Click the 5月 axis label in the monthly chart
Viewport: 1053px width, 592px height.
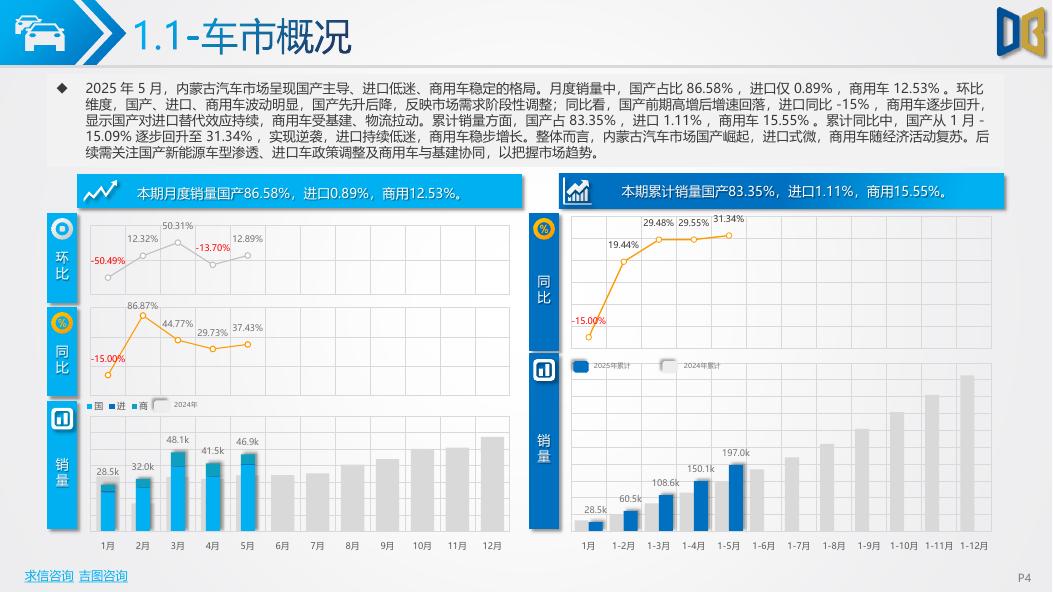247,546
